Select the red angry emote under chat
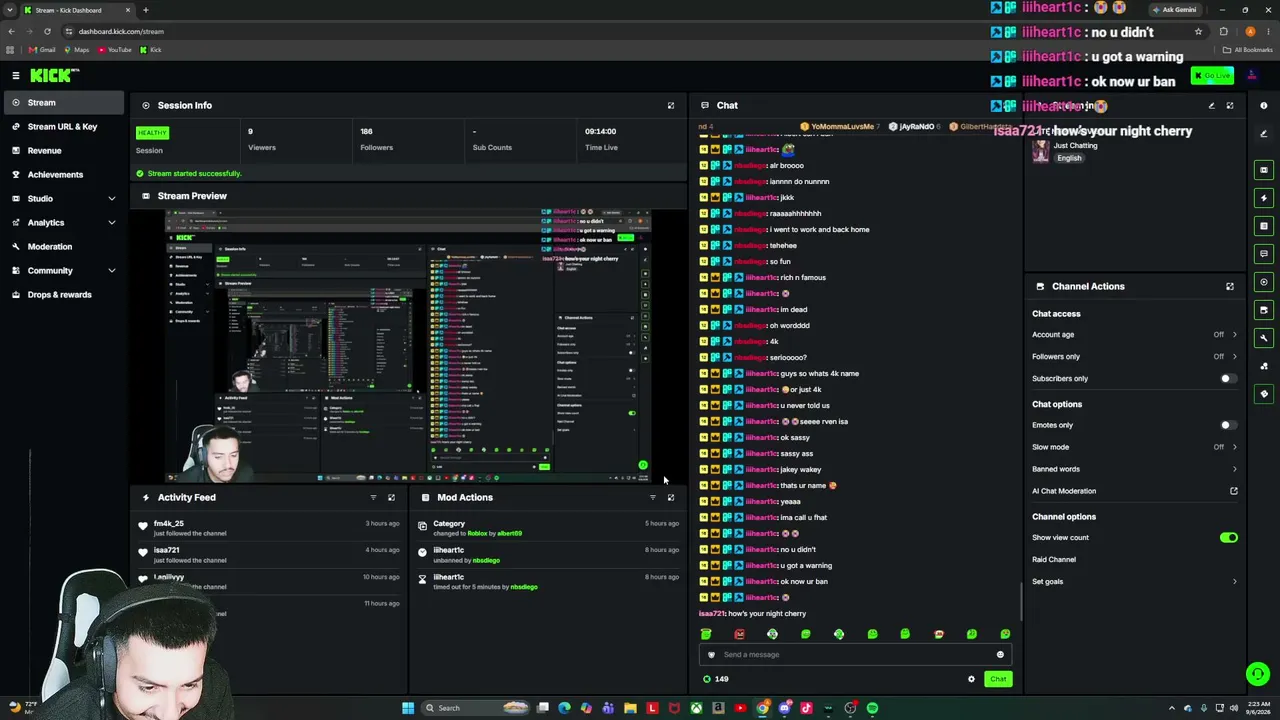This screenshot has height=720, width=1280. 739,634
